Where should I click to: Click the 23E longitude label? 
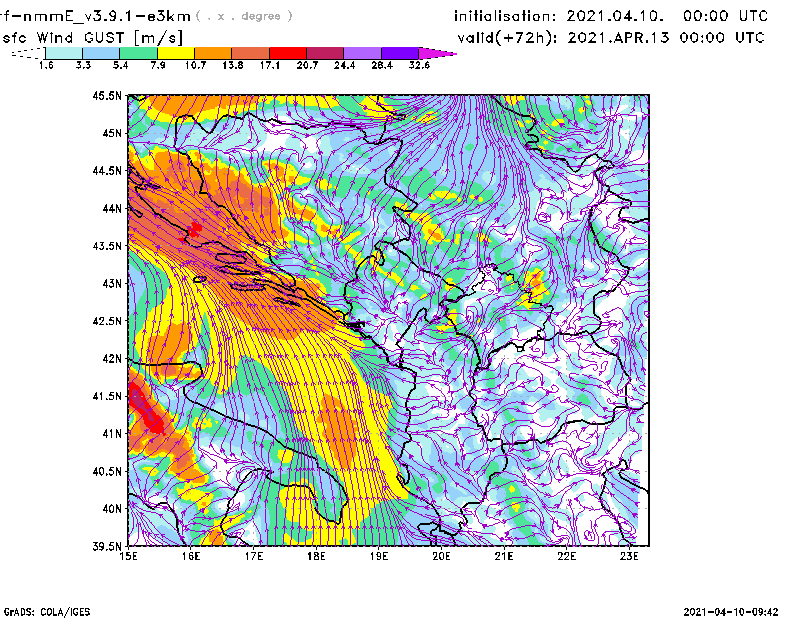629,556
